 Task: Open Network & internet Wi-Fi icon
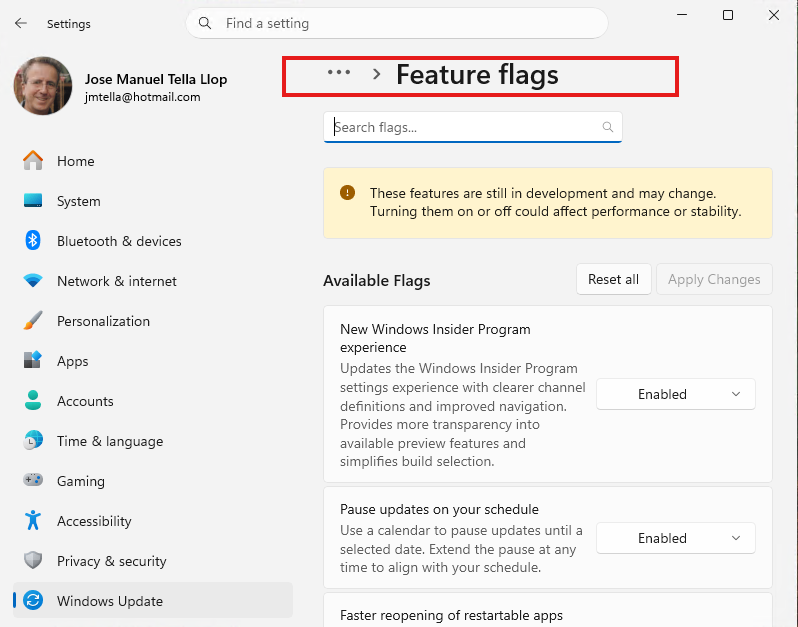[33, 281]
